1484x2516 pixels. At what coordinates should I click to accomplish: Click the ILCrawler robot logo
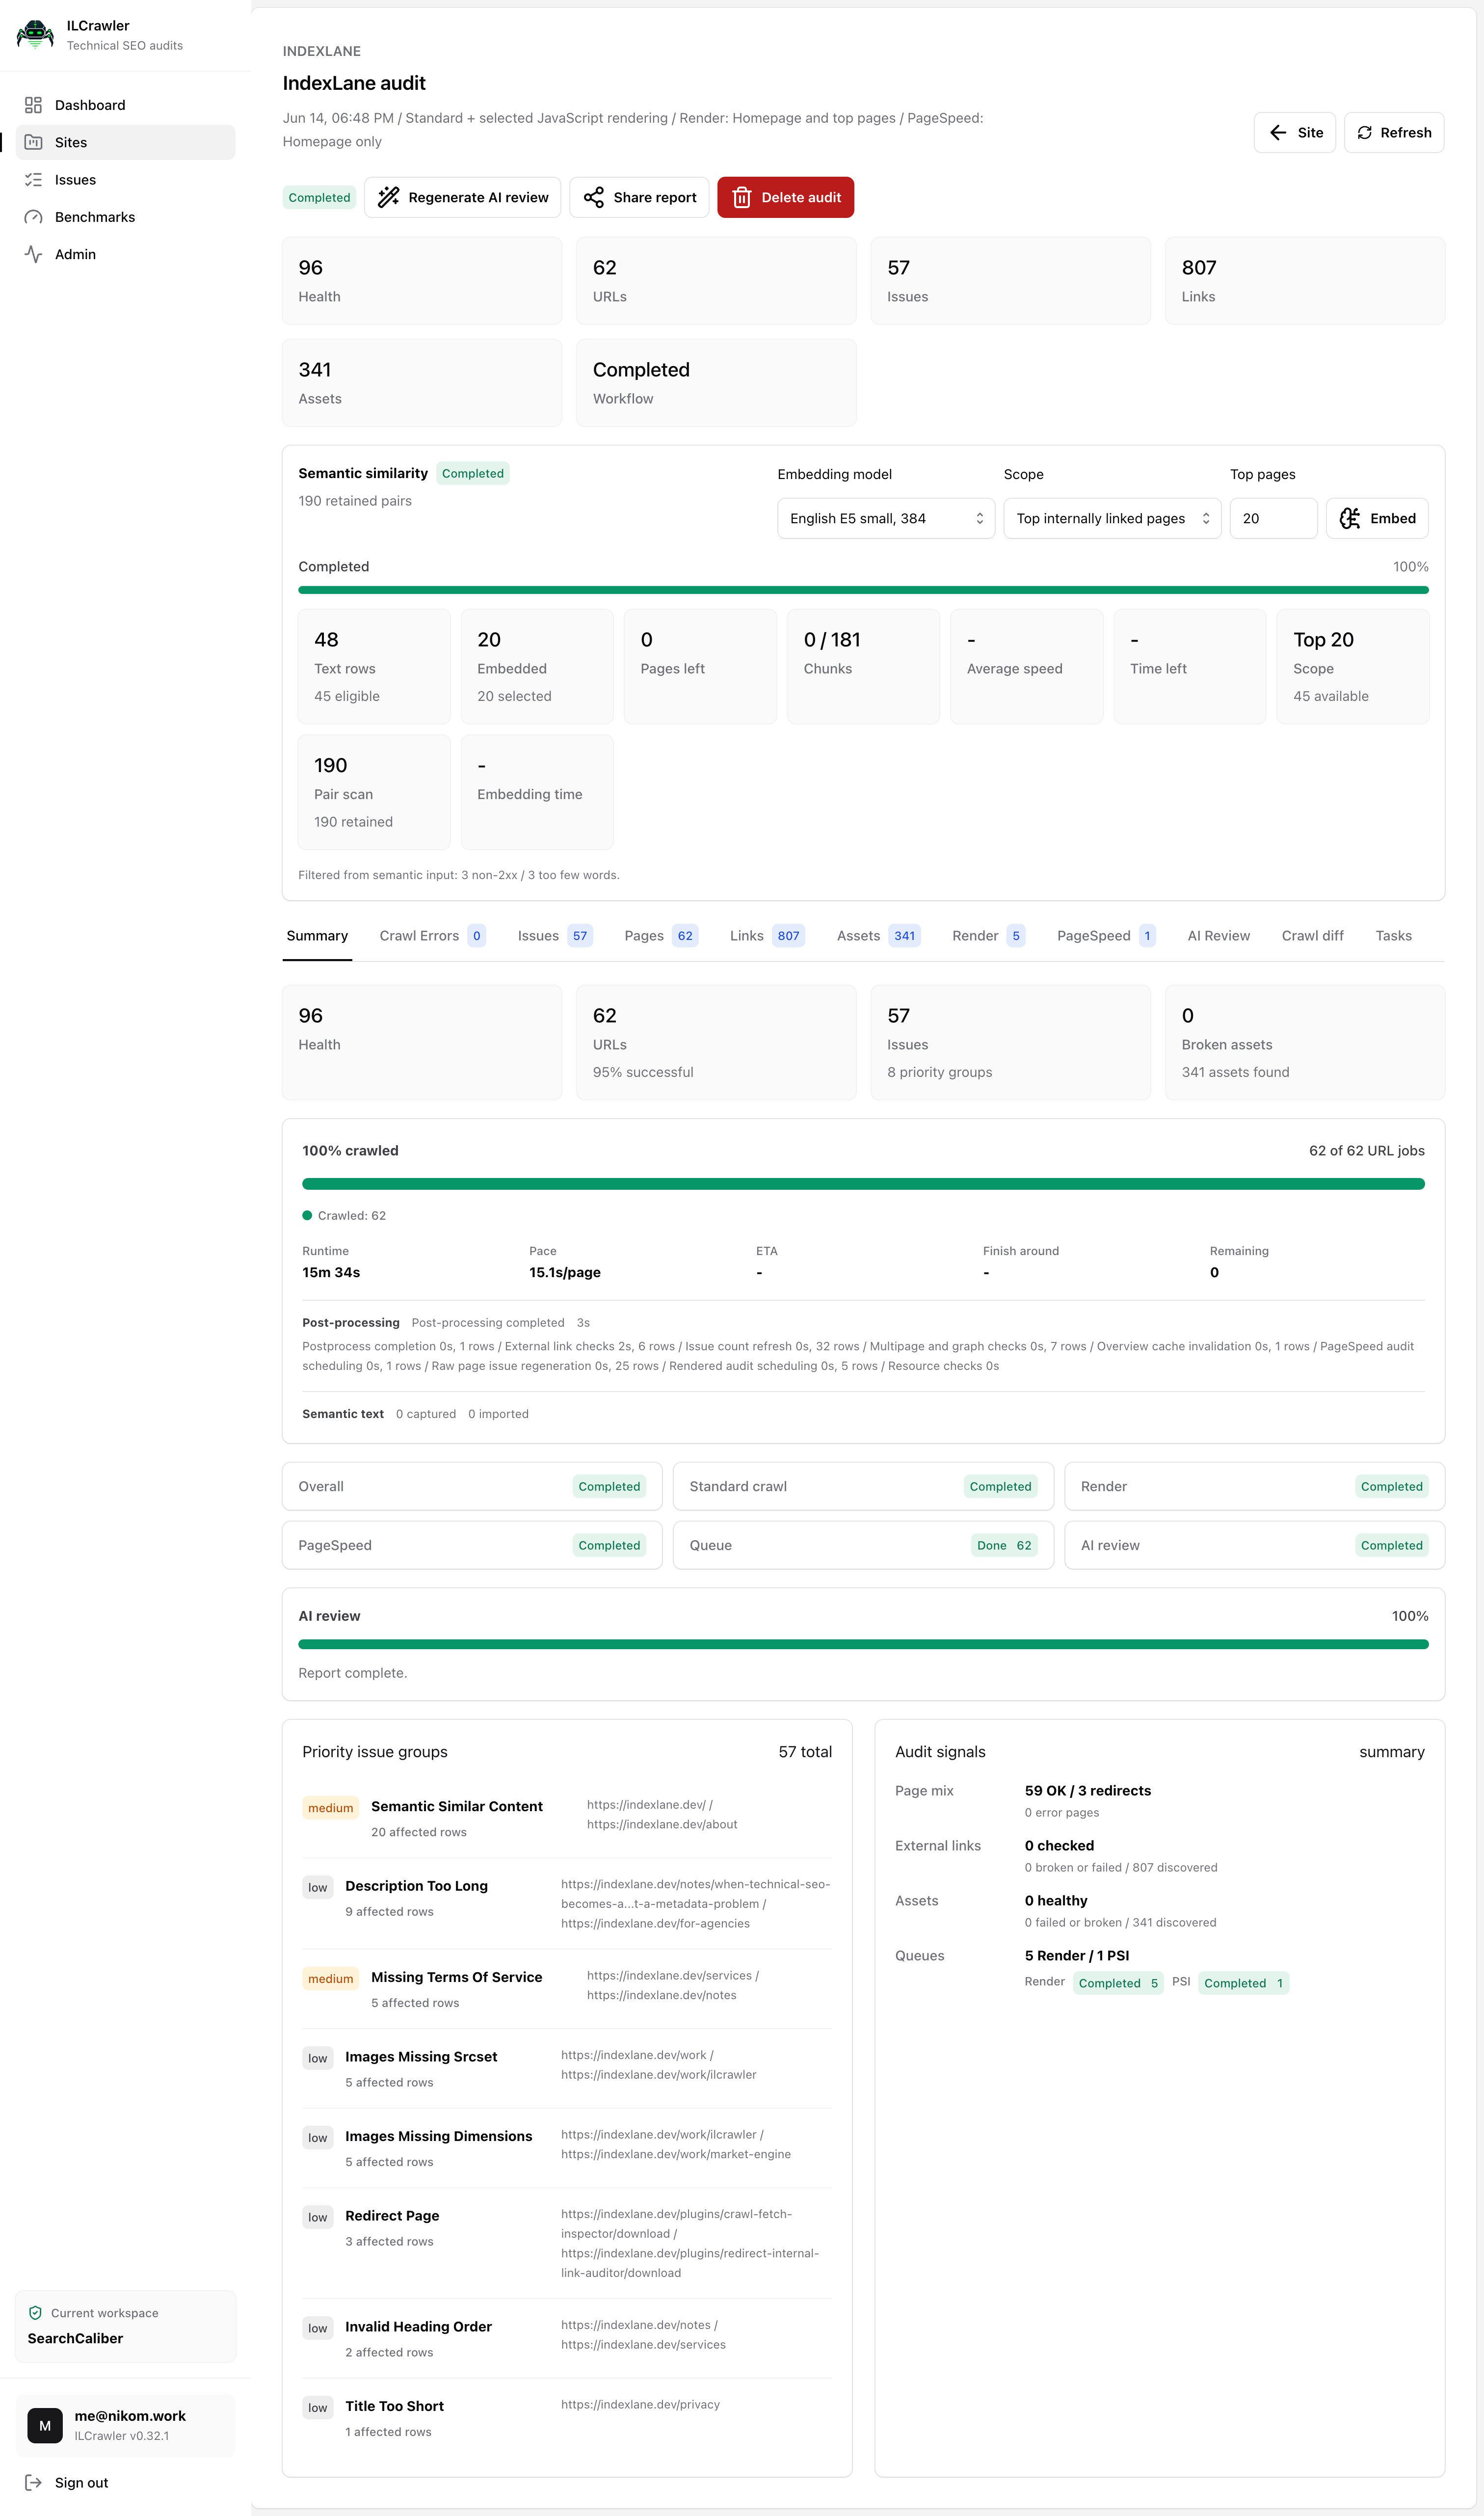(x=35, y=35)
